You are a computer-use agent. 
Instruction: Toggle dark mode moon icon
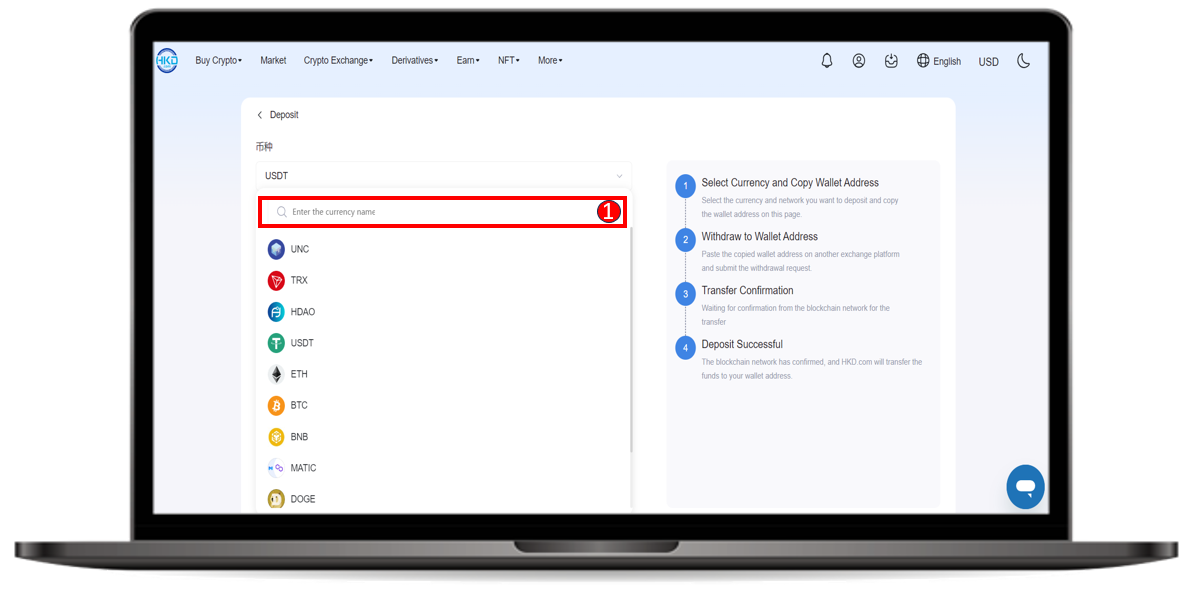(1023, 61)
